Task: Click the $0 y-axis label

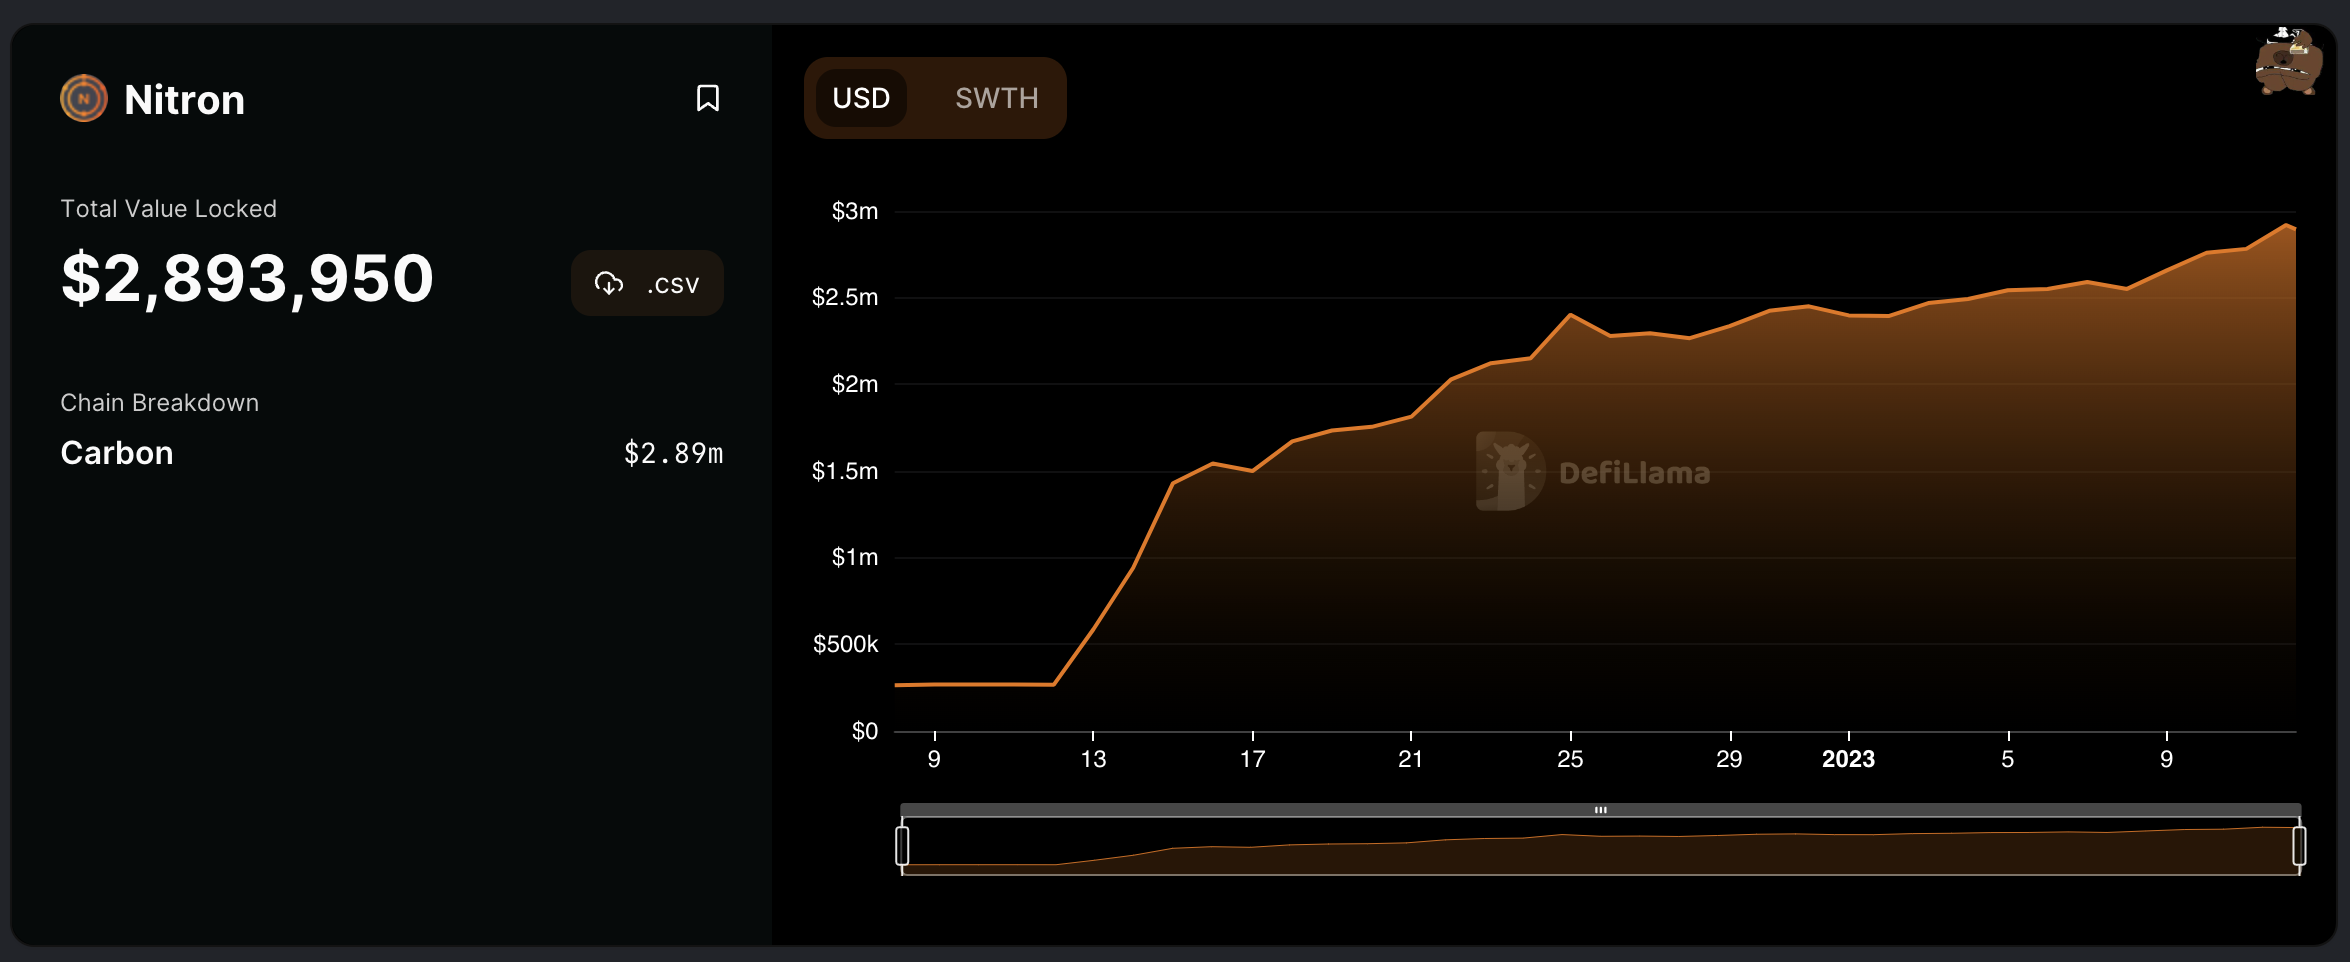Action: [865, 731]
